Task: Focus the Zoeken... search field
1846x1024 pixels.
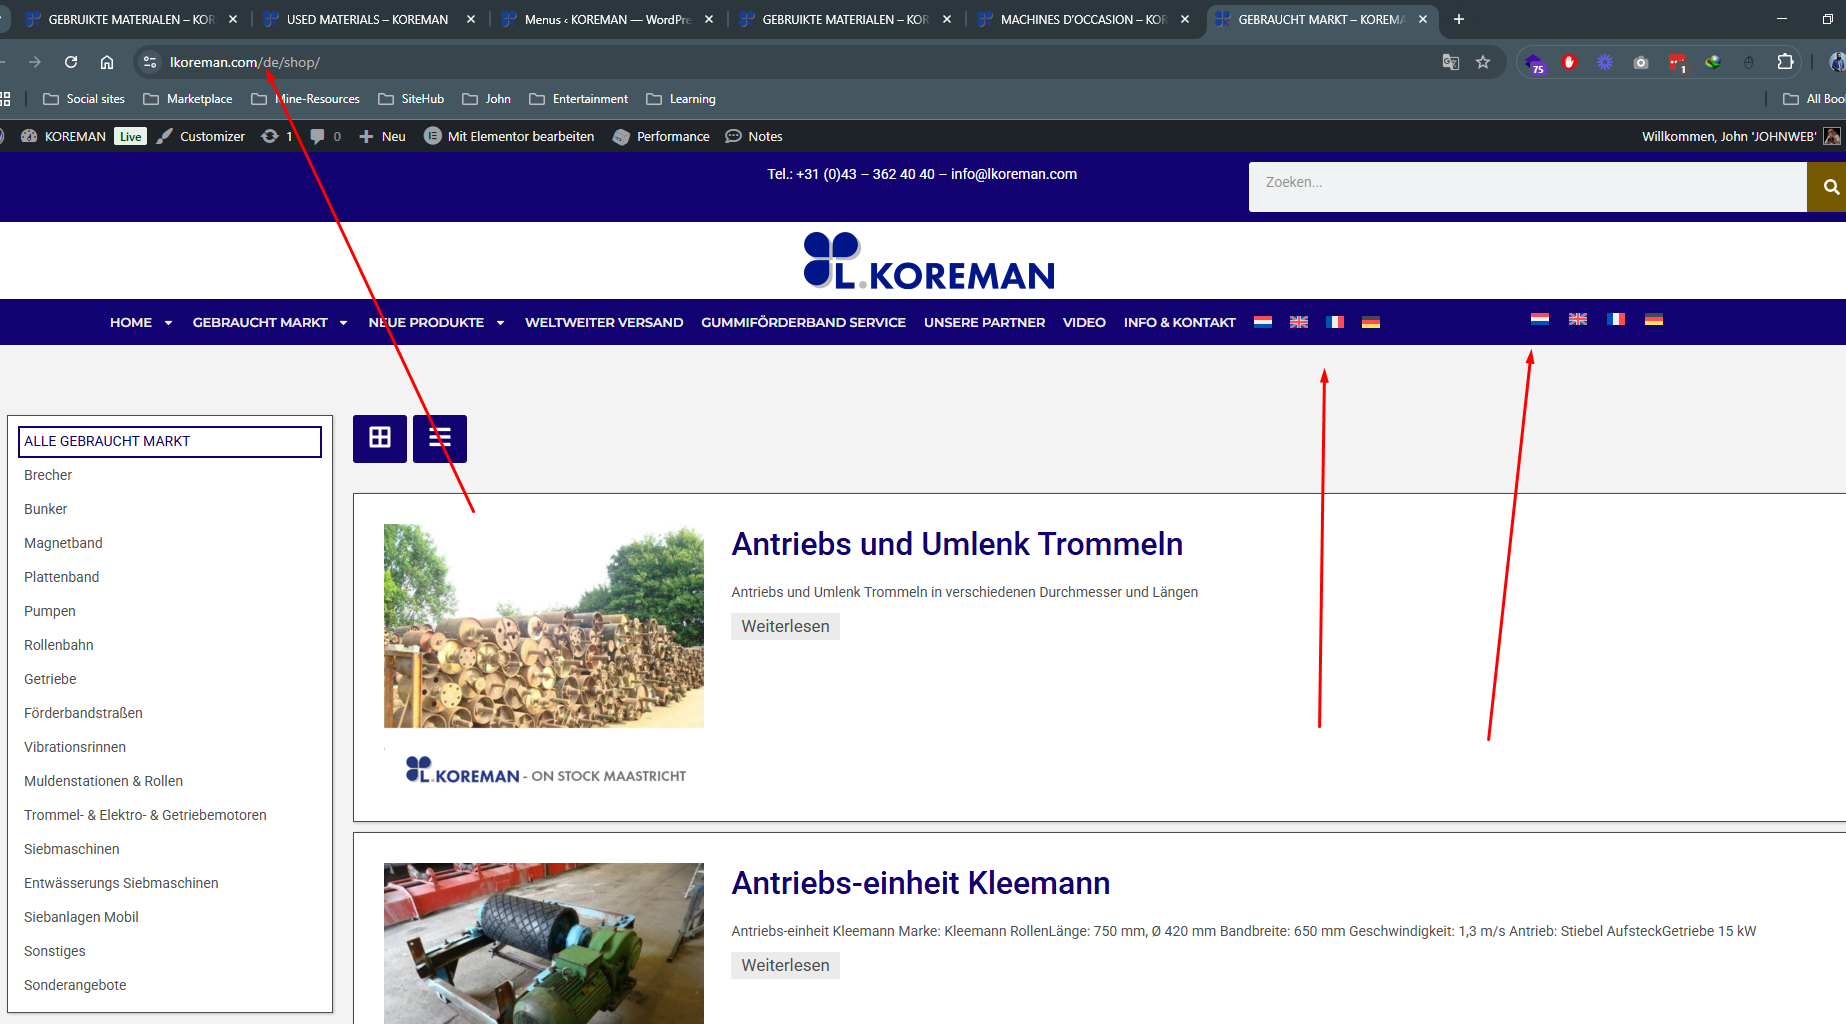Action: [1527, 187]
